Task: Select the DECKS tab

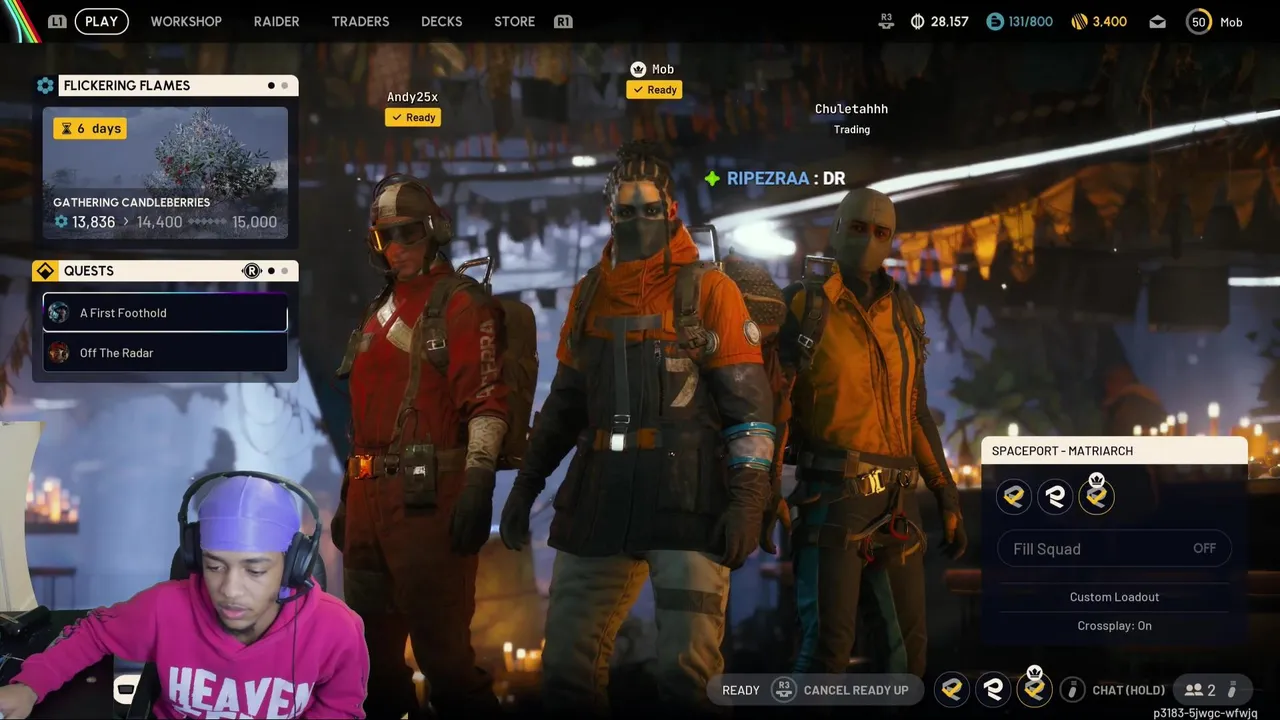Action: click(442, 21)
